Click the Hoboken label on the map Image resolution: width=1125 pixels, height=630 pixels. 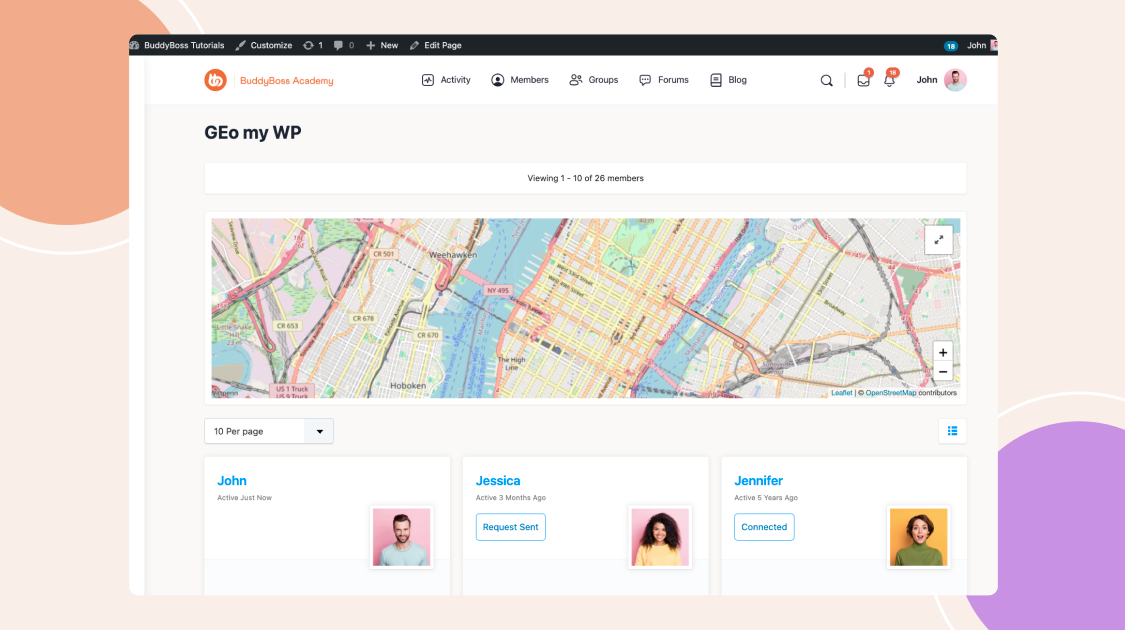tap(408, 385)
